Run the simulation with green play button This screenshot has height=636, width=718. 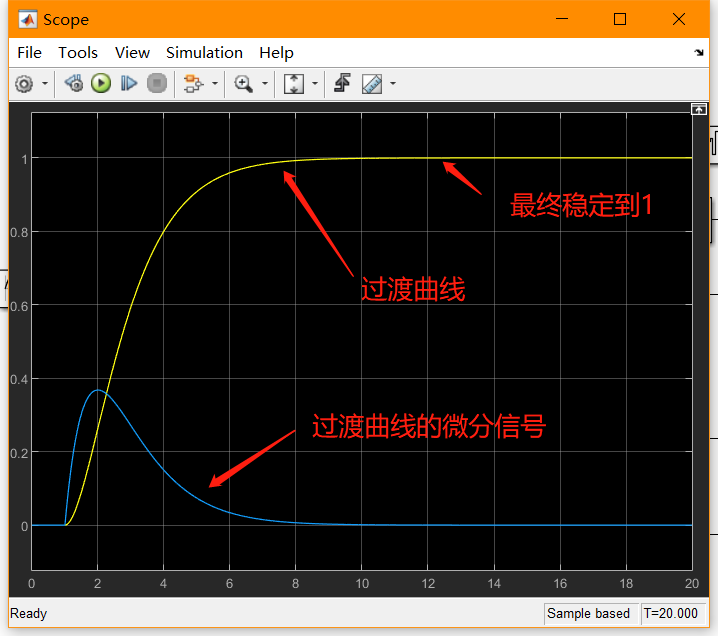(x=101, y=84)
